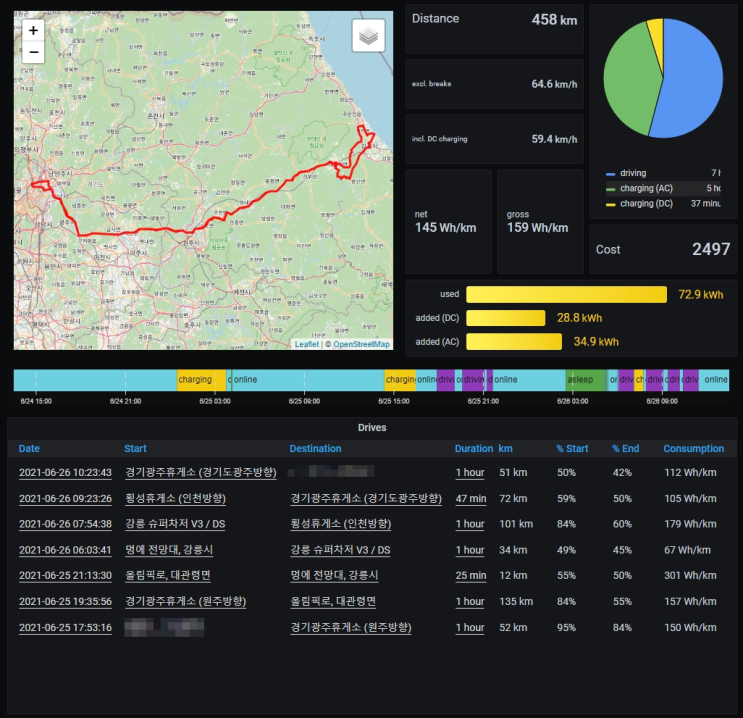Open drive dated 2021-06-26 10:23:43
The height and width of the screenshot is (718, 743).
point(65,473)
